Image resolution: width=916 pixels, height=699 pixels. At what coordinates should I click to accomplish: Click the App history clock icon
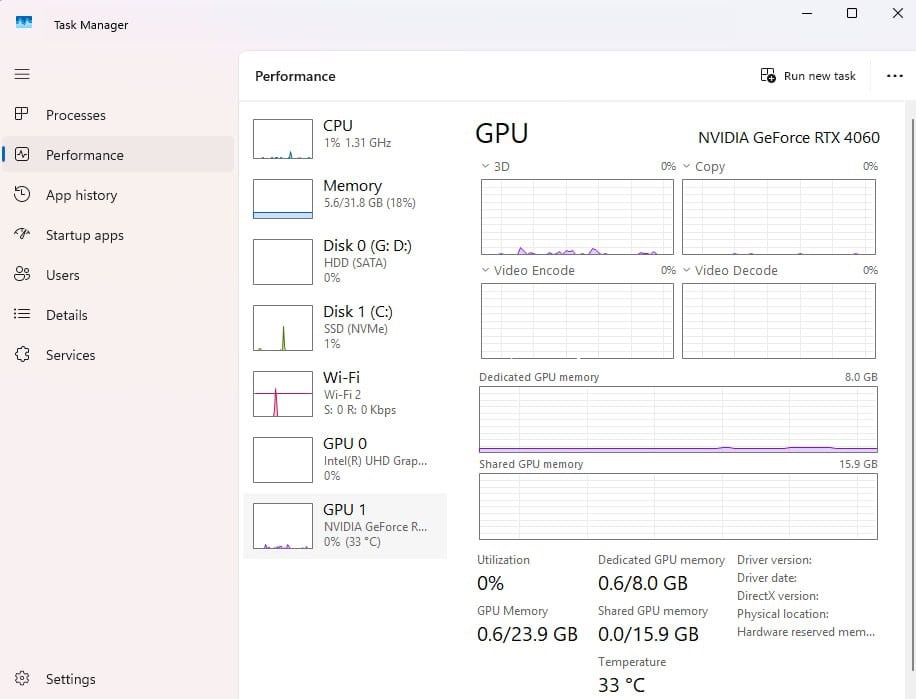point(22,195)
